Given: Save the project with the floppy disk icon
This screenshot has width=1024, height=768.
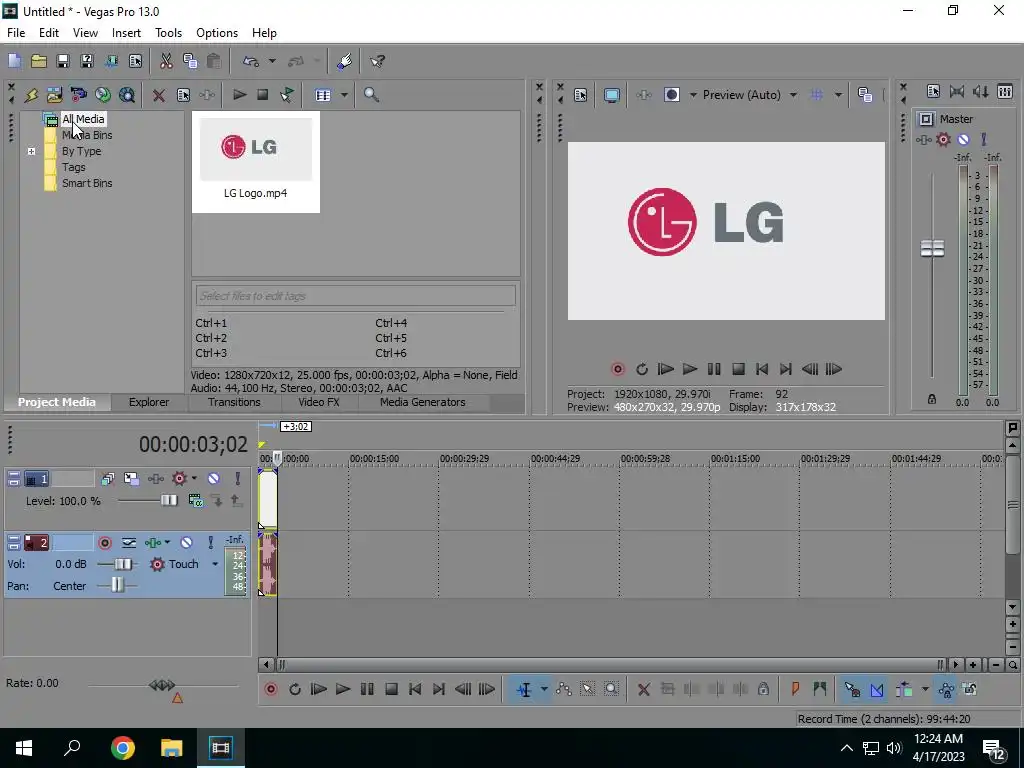Looking at the screenshot, I should (63, 61).
